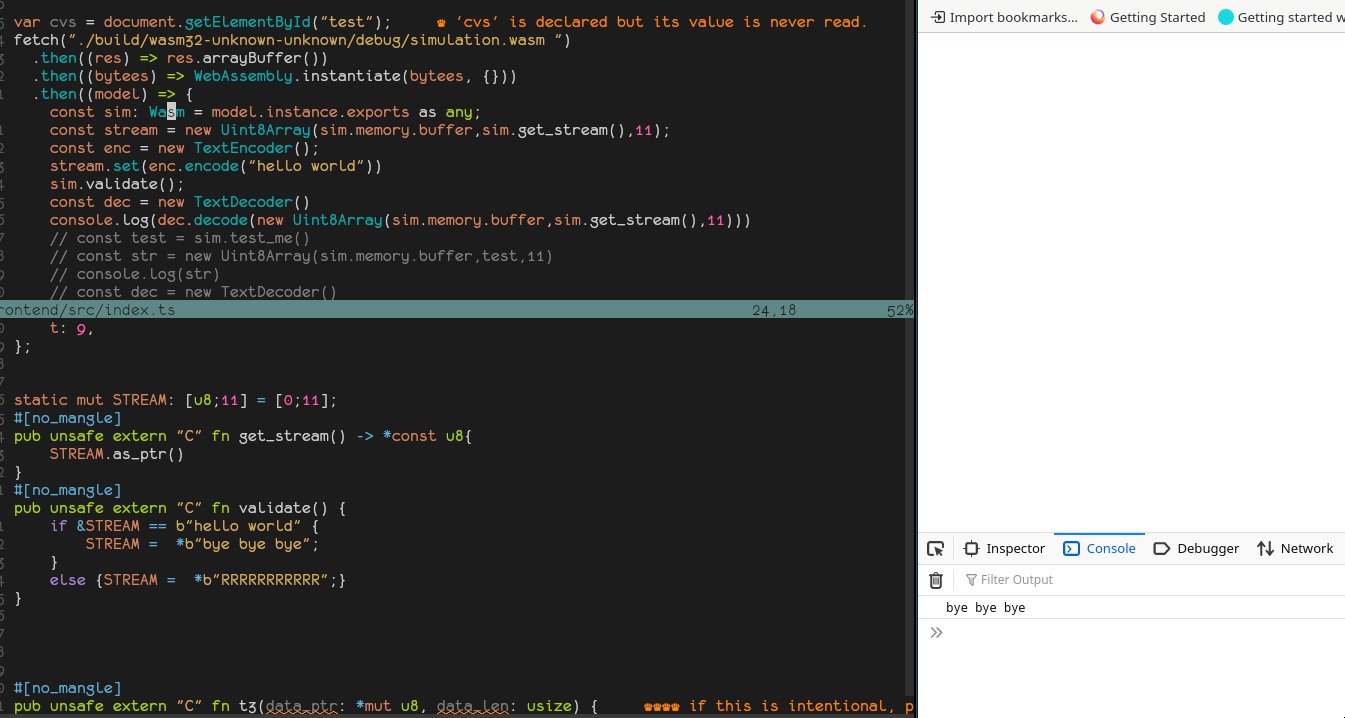Click the Import bookmarks icon
1345x718 pixels.
937,17
